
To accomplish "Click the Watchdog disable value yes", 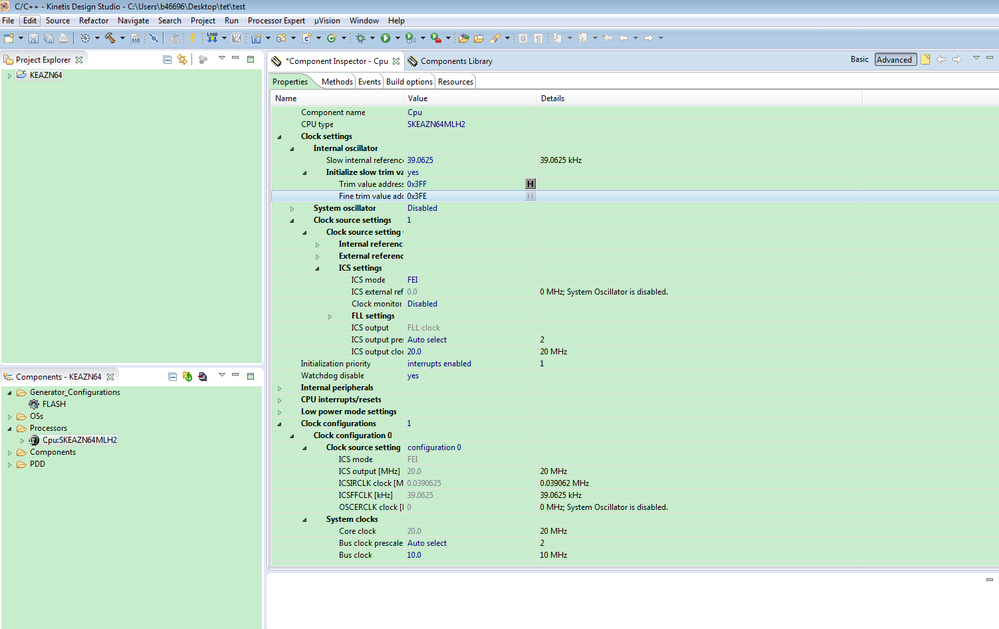I will click(413, 376).
